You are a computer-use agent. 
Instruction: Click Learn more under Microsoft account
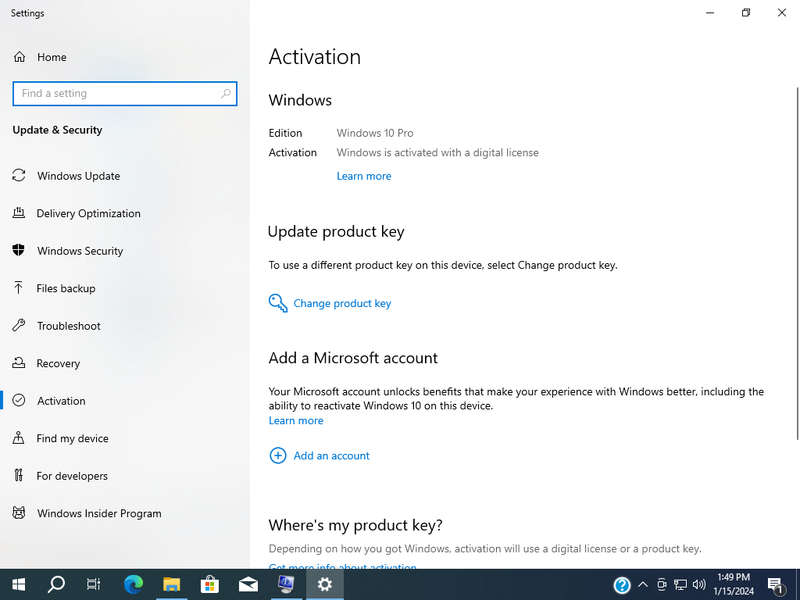(296, 420)
